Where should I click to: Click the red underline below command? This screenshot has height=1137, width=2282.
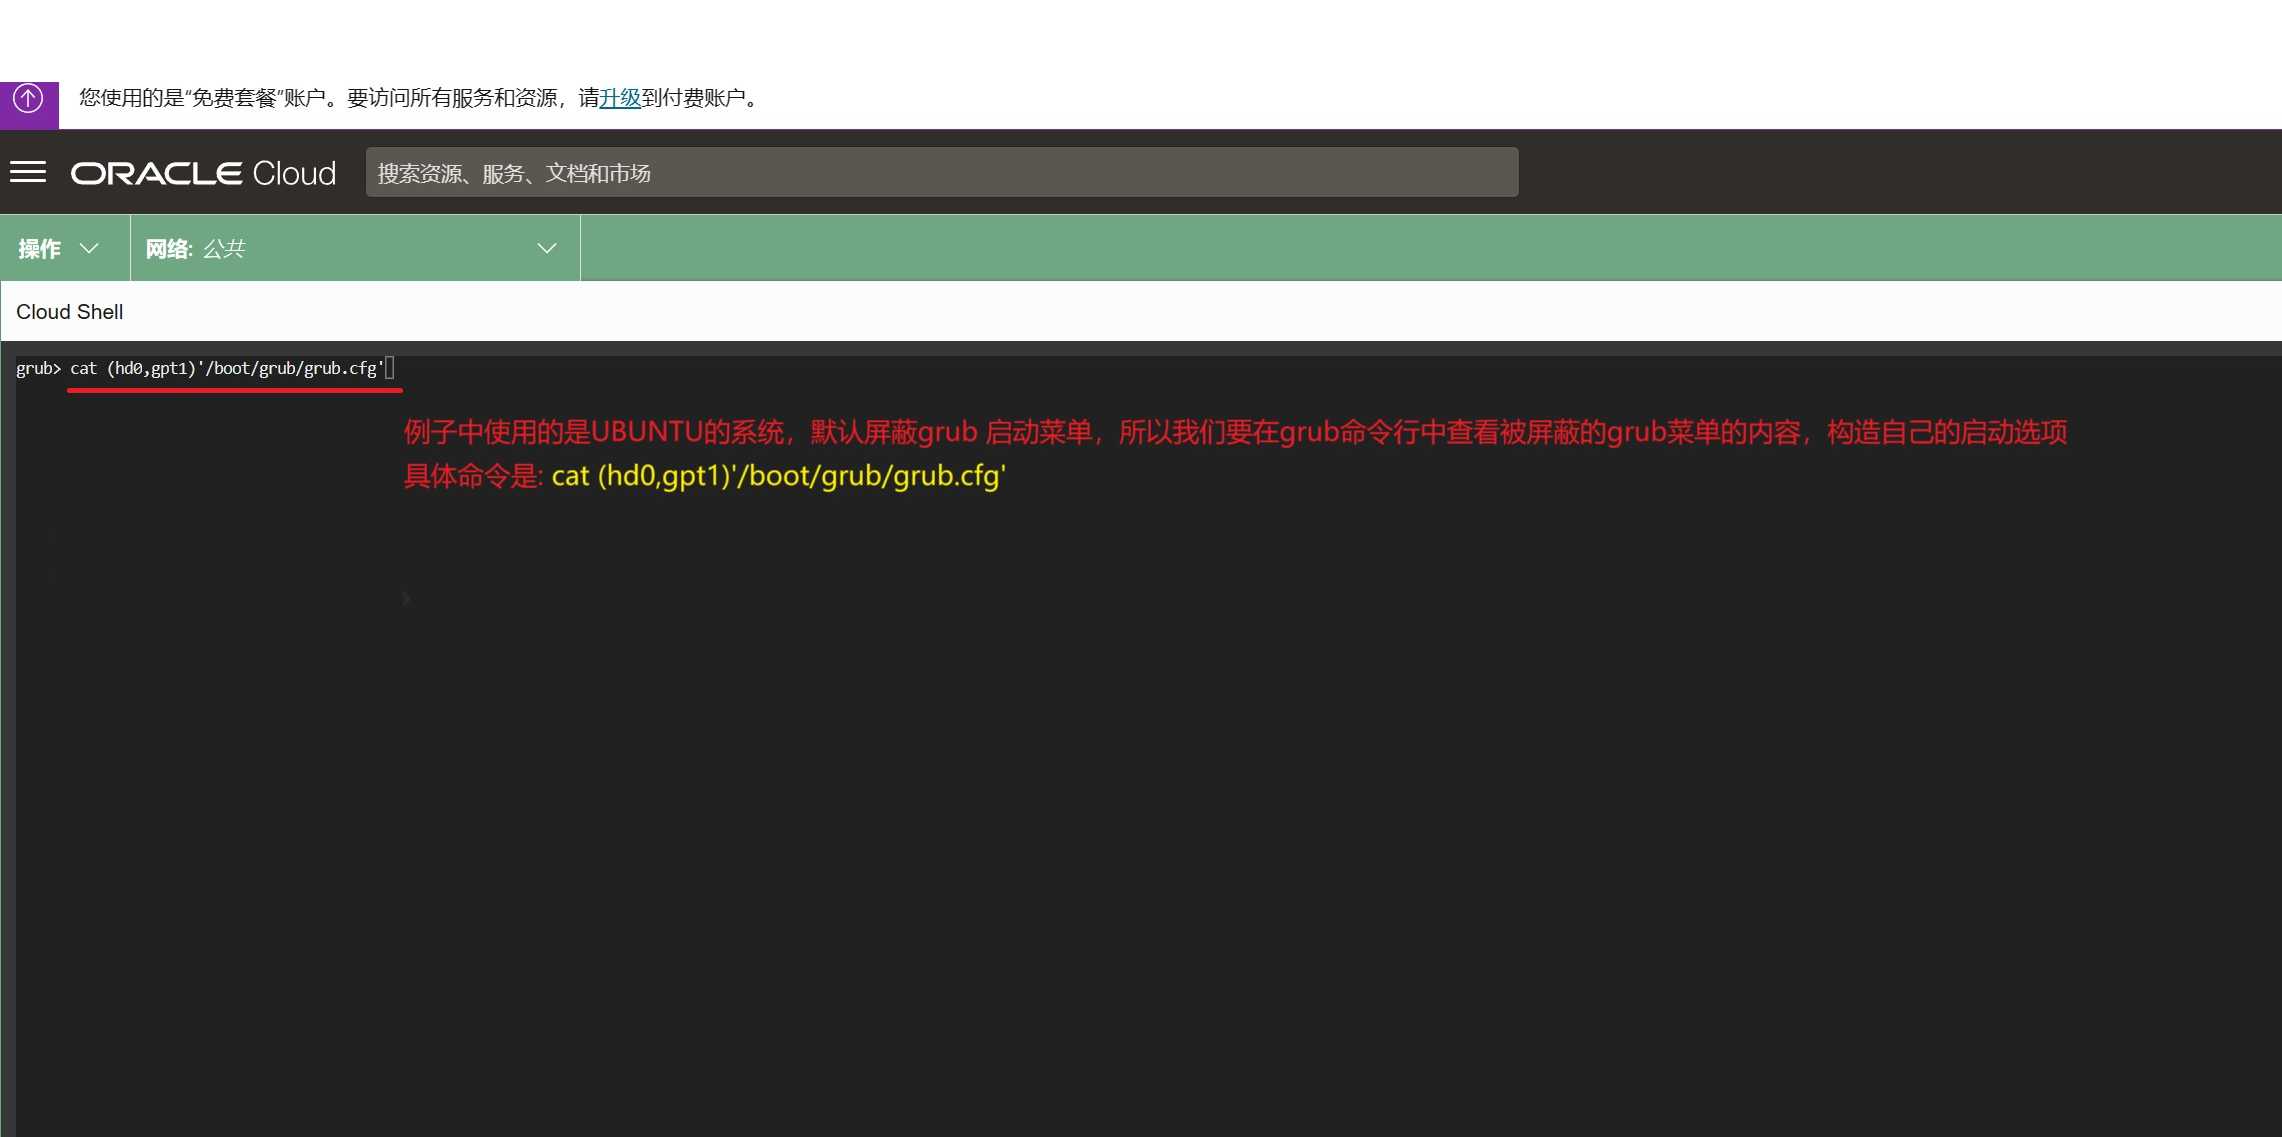click(234, 391)
